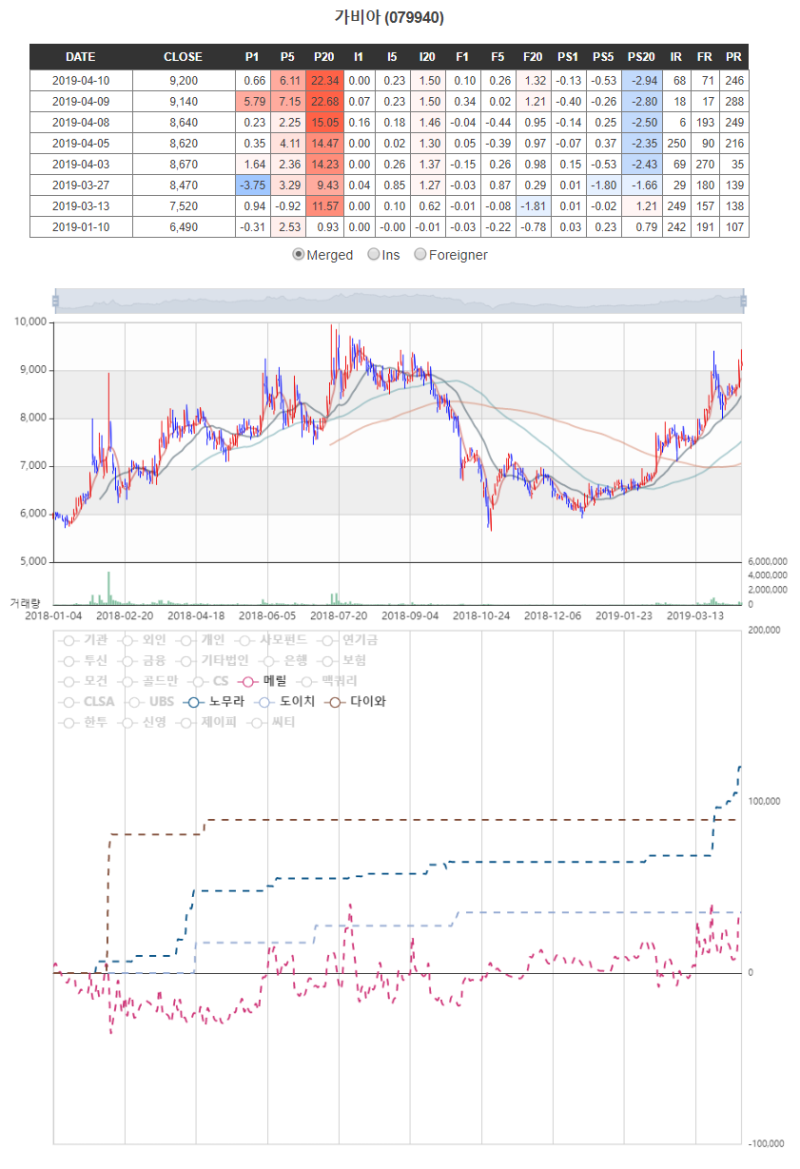Enable the 은행 legend entry
Viewport: 800px width, 1169px height.
[x=283, y=661]
